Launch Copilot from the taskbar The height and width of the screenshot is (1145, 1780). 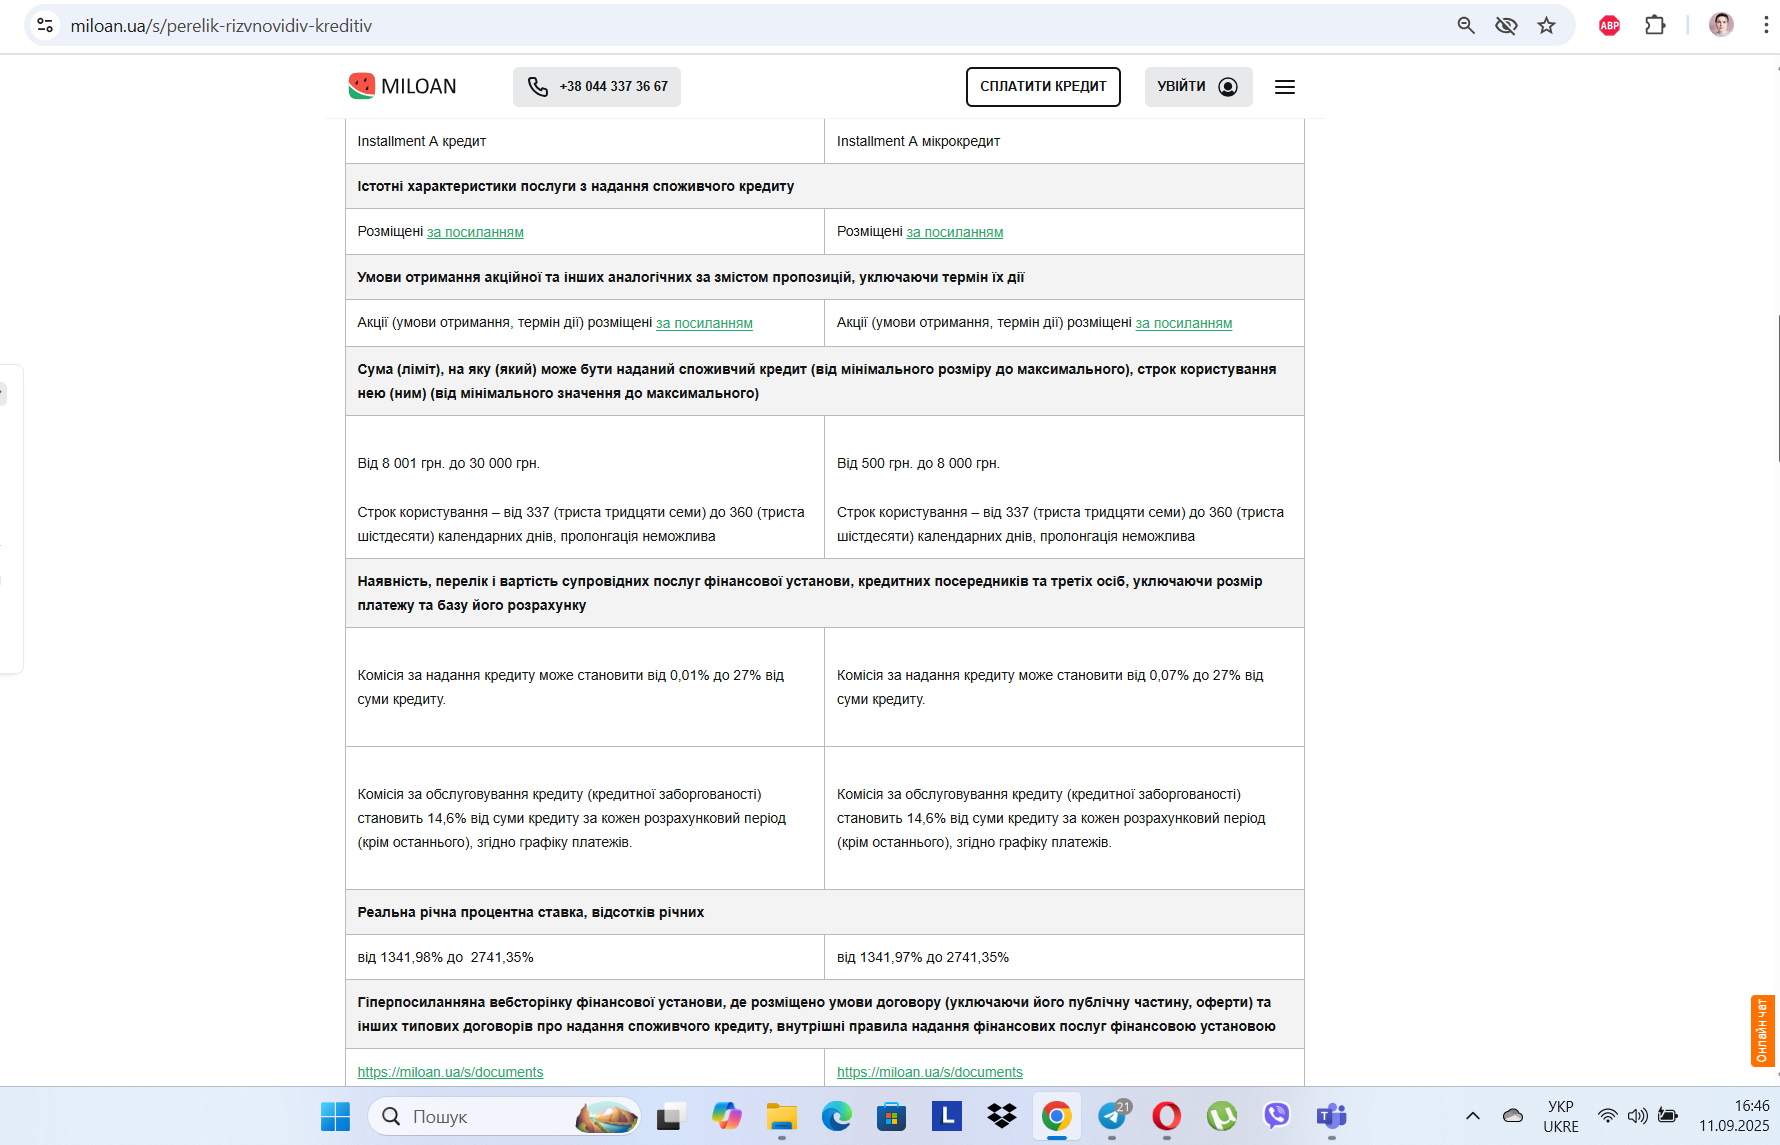(727, 1116)
